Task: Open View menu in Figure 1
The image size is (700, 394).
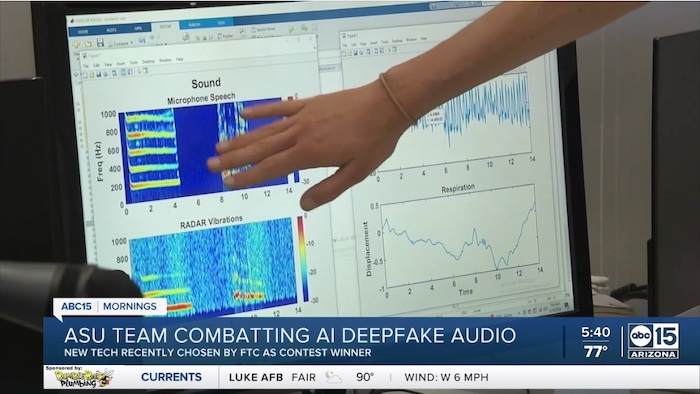Action: coord(108,65)
